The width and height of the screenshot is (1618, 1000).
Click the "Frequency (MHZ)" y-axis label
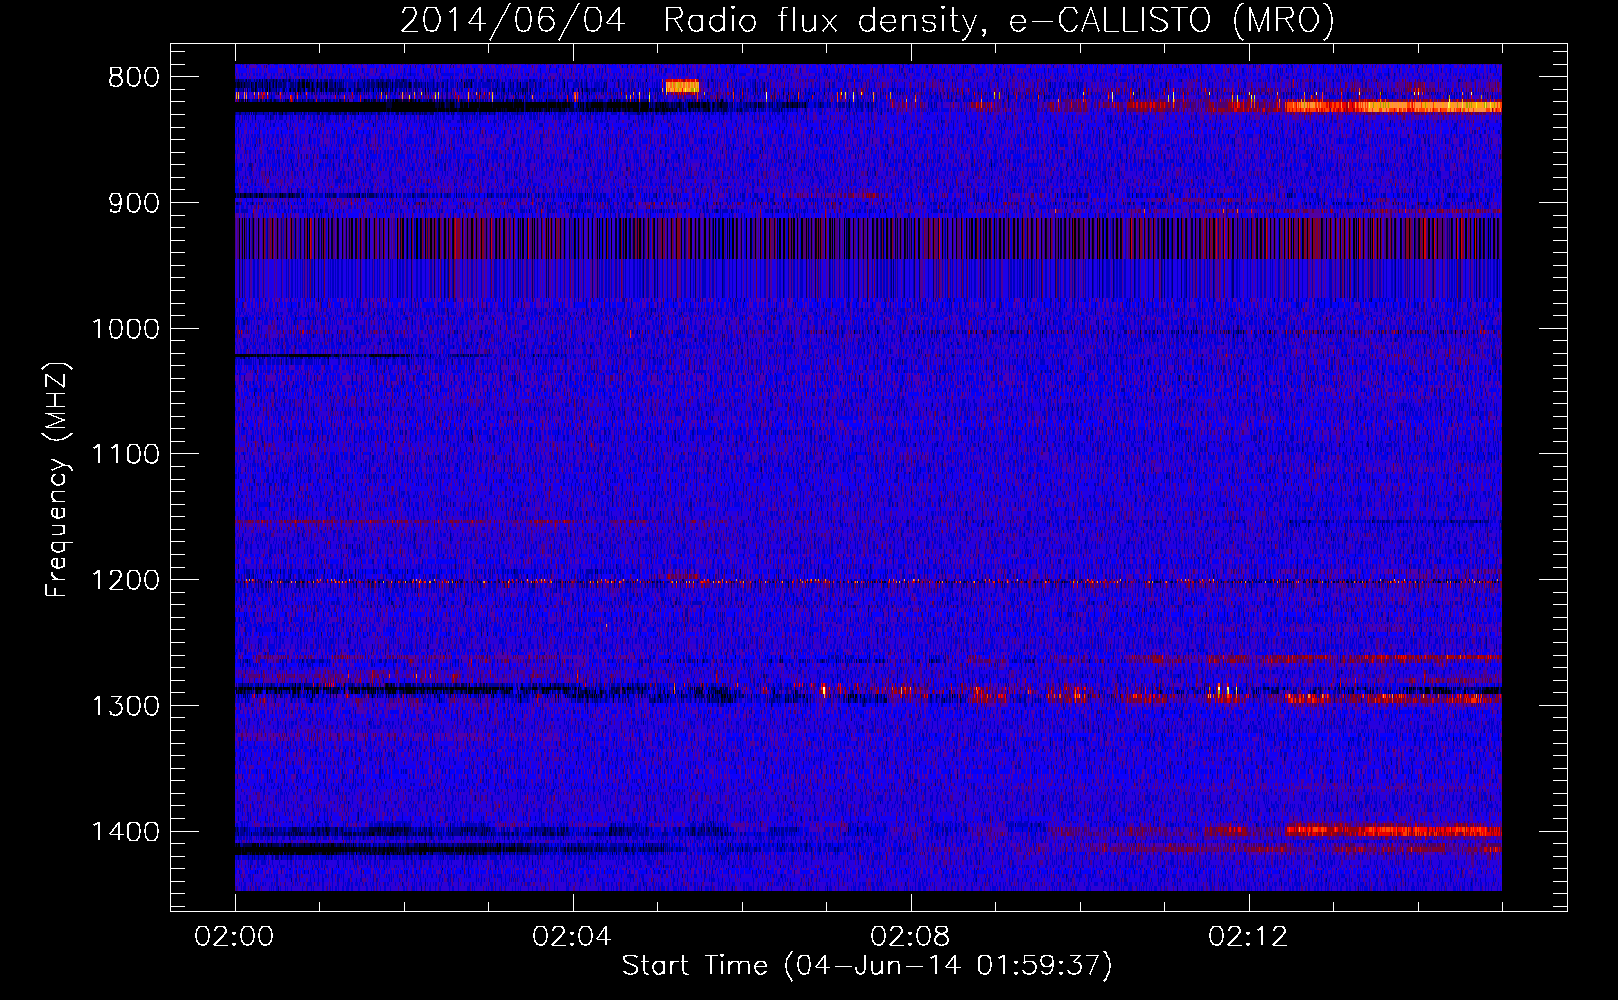coord(57,480)
